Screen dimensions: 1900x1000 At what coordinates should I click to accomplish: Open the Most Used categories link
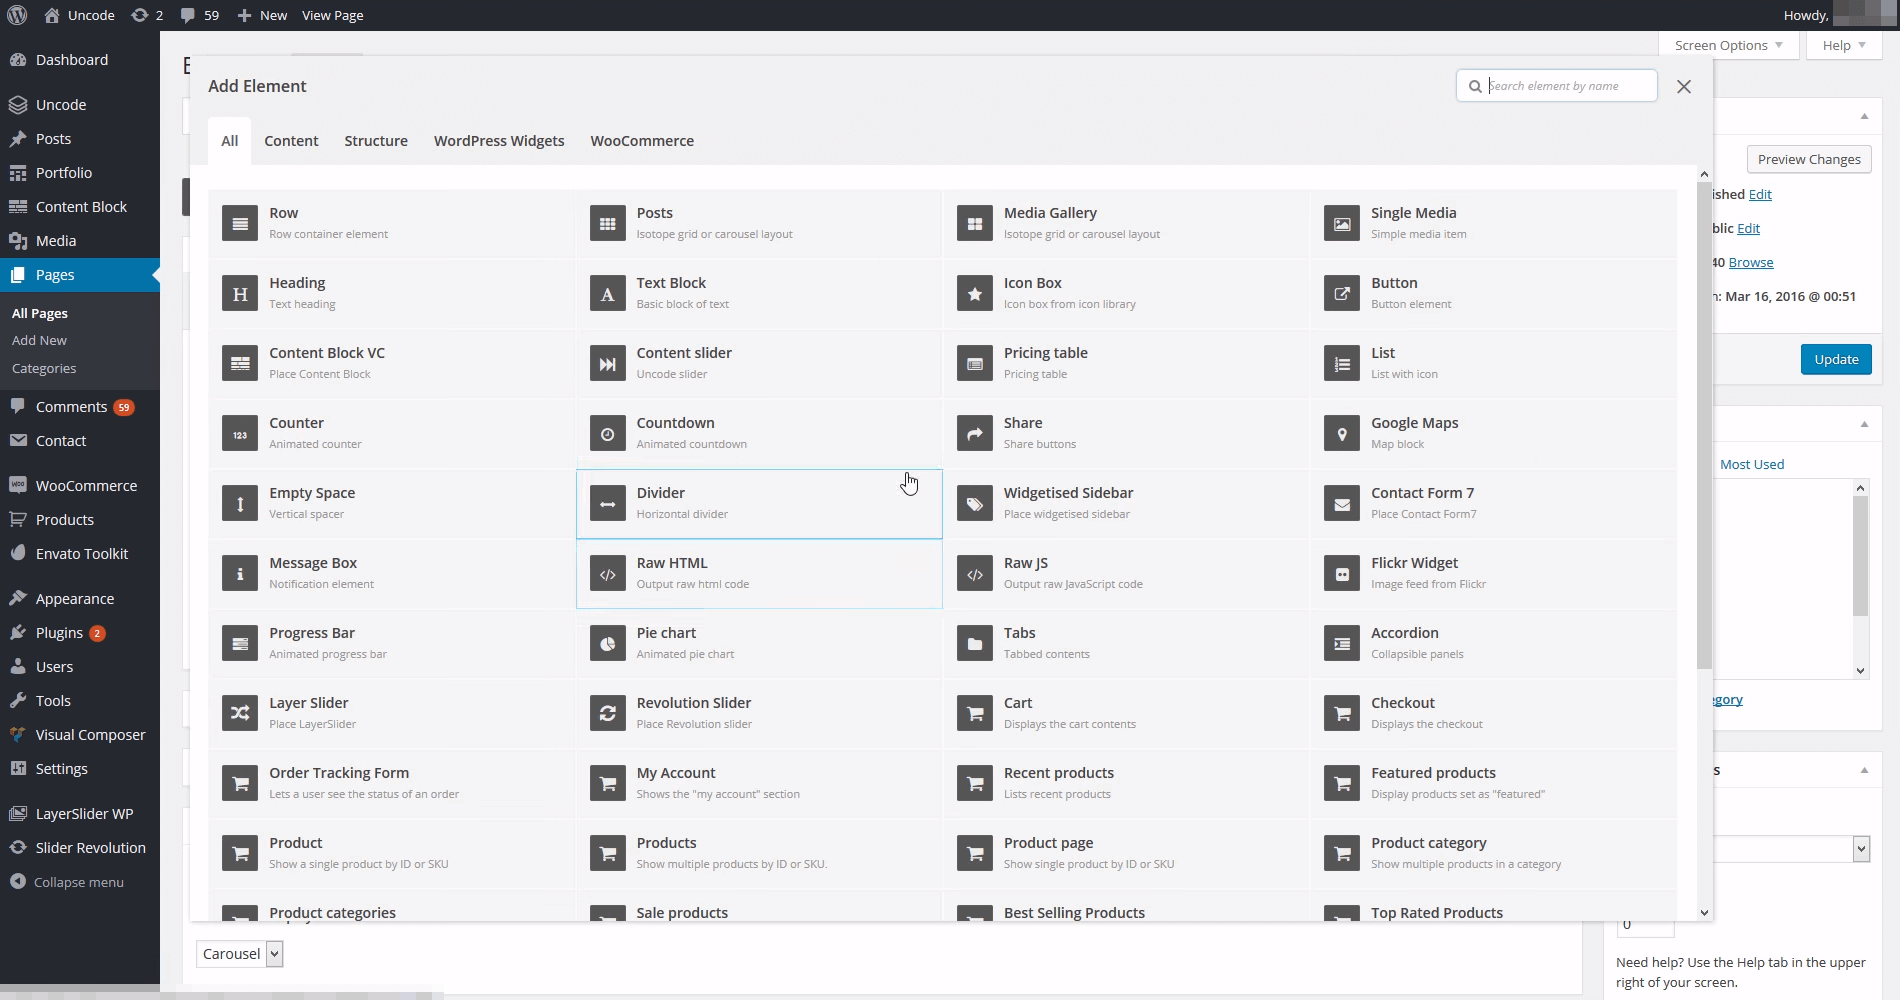(x=1752, y=464)
